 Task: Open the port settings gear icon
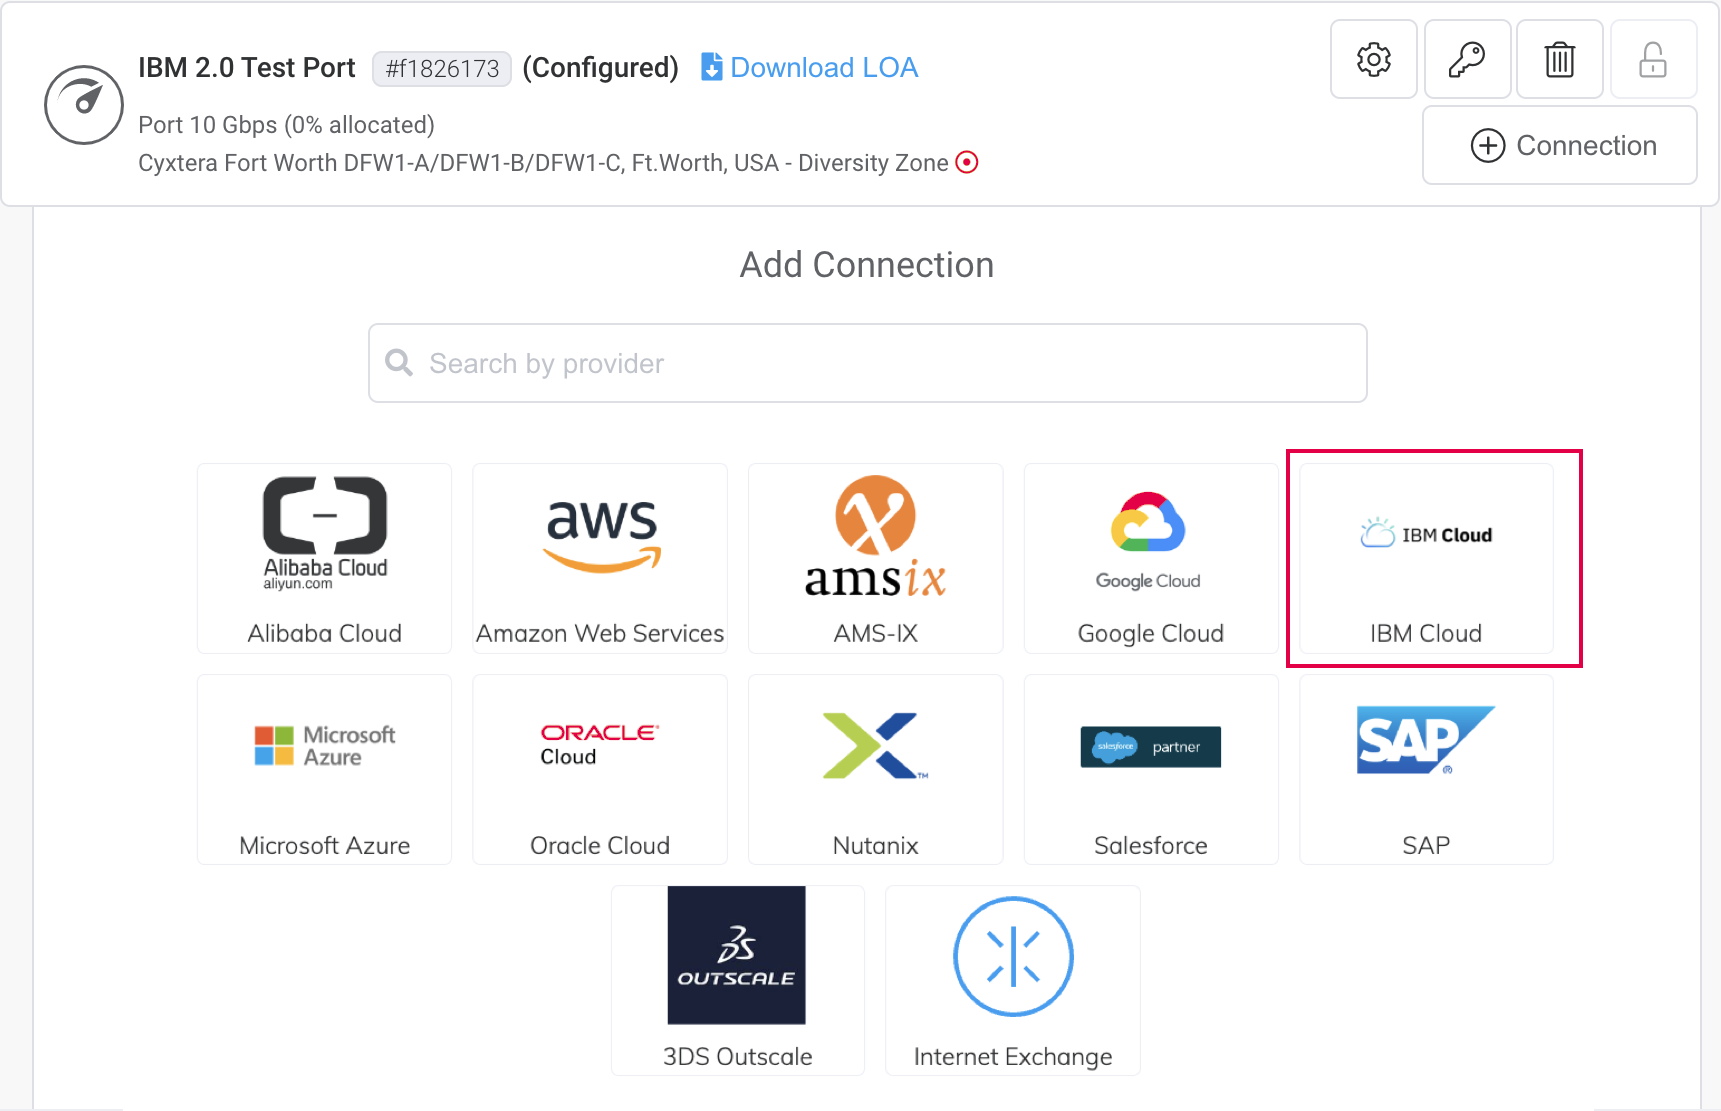click(x=1373, y=59)
